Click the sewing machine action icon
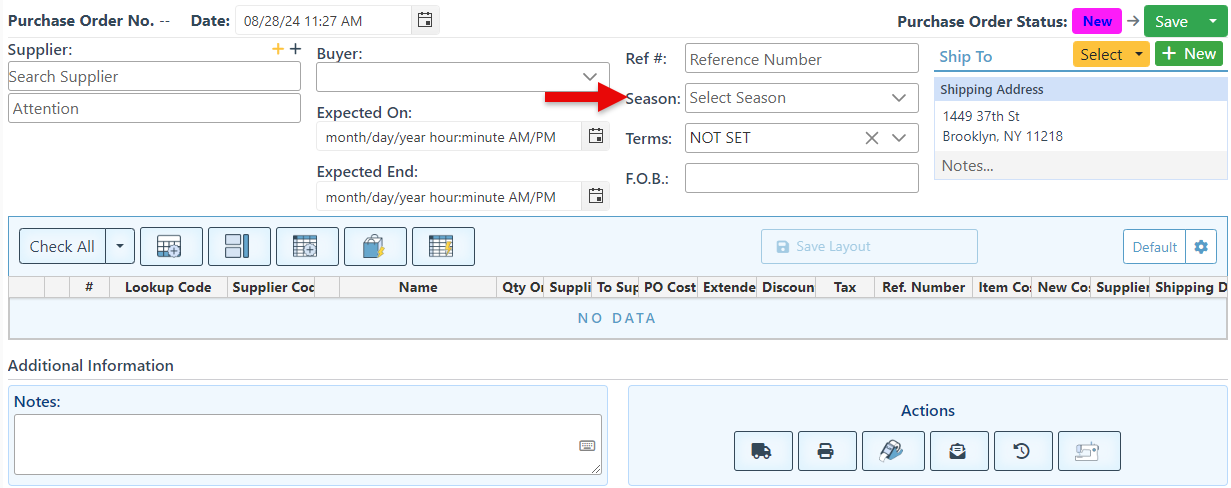This screenshot has height=488, width=1231. point(1088,451)
